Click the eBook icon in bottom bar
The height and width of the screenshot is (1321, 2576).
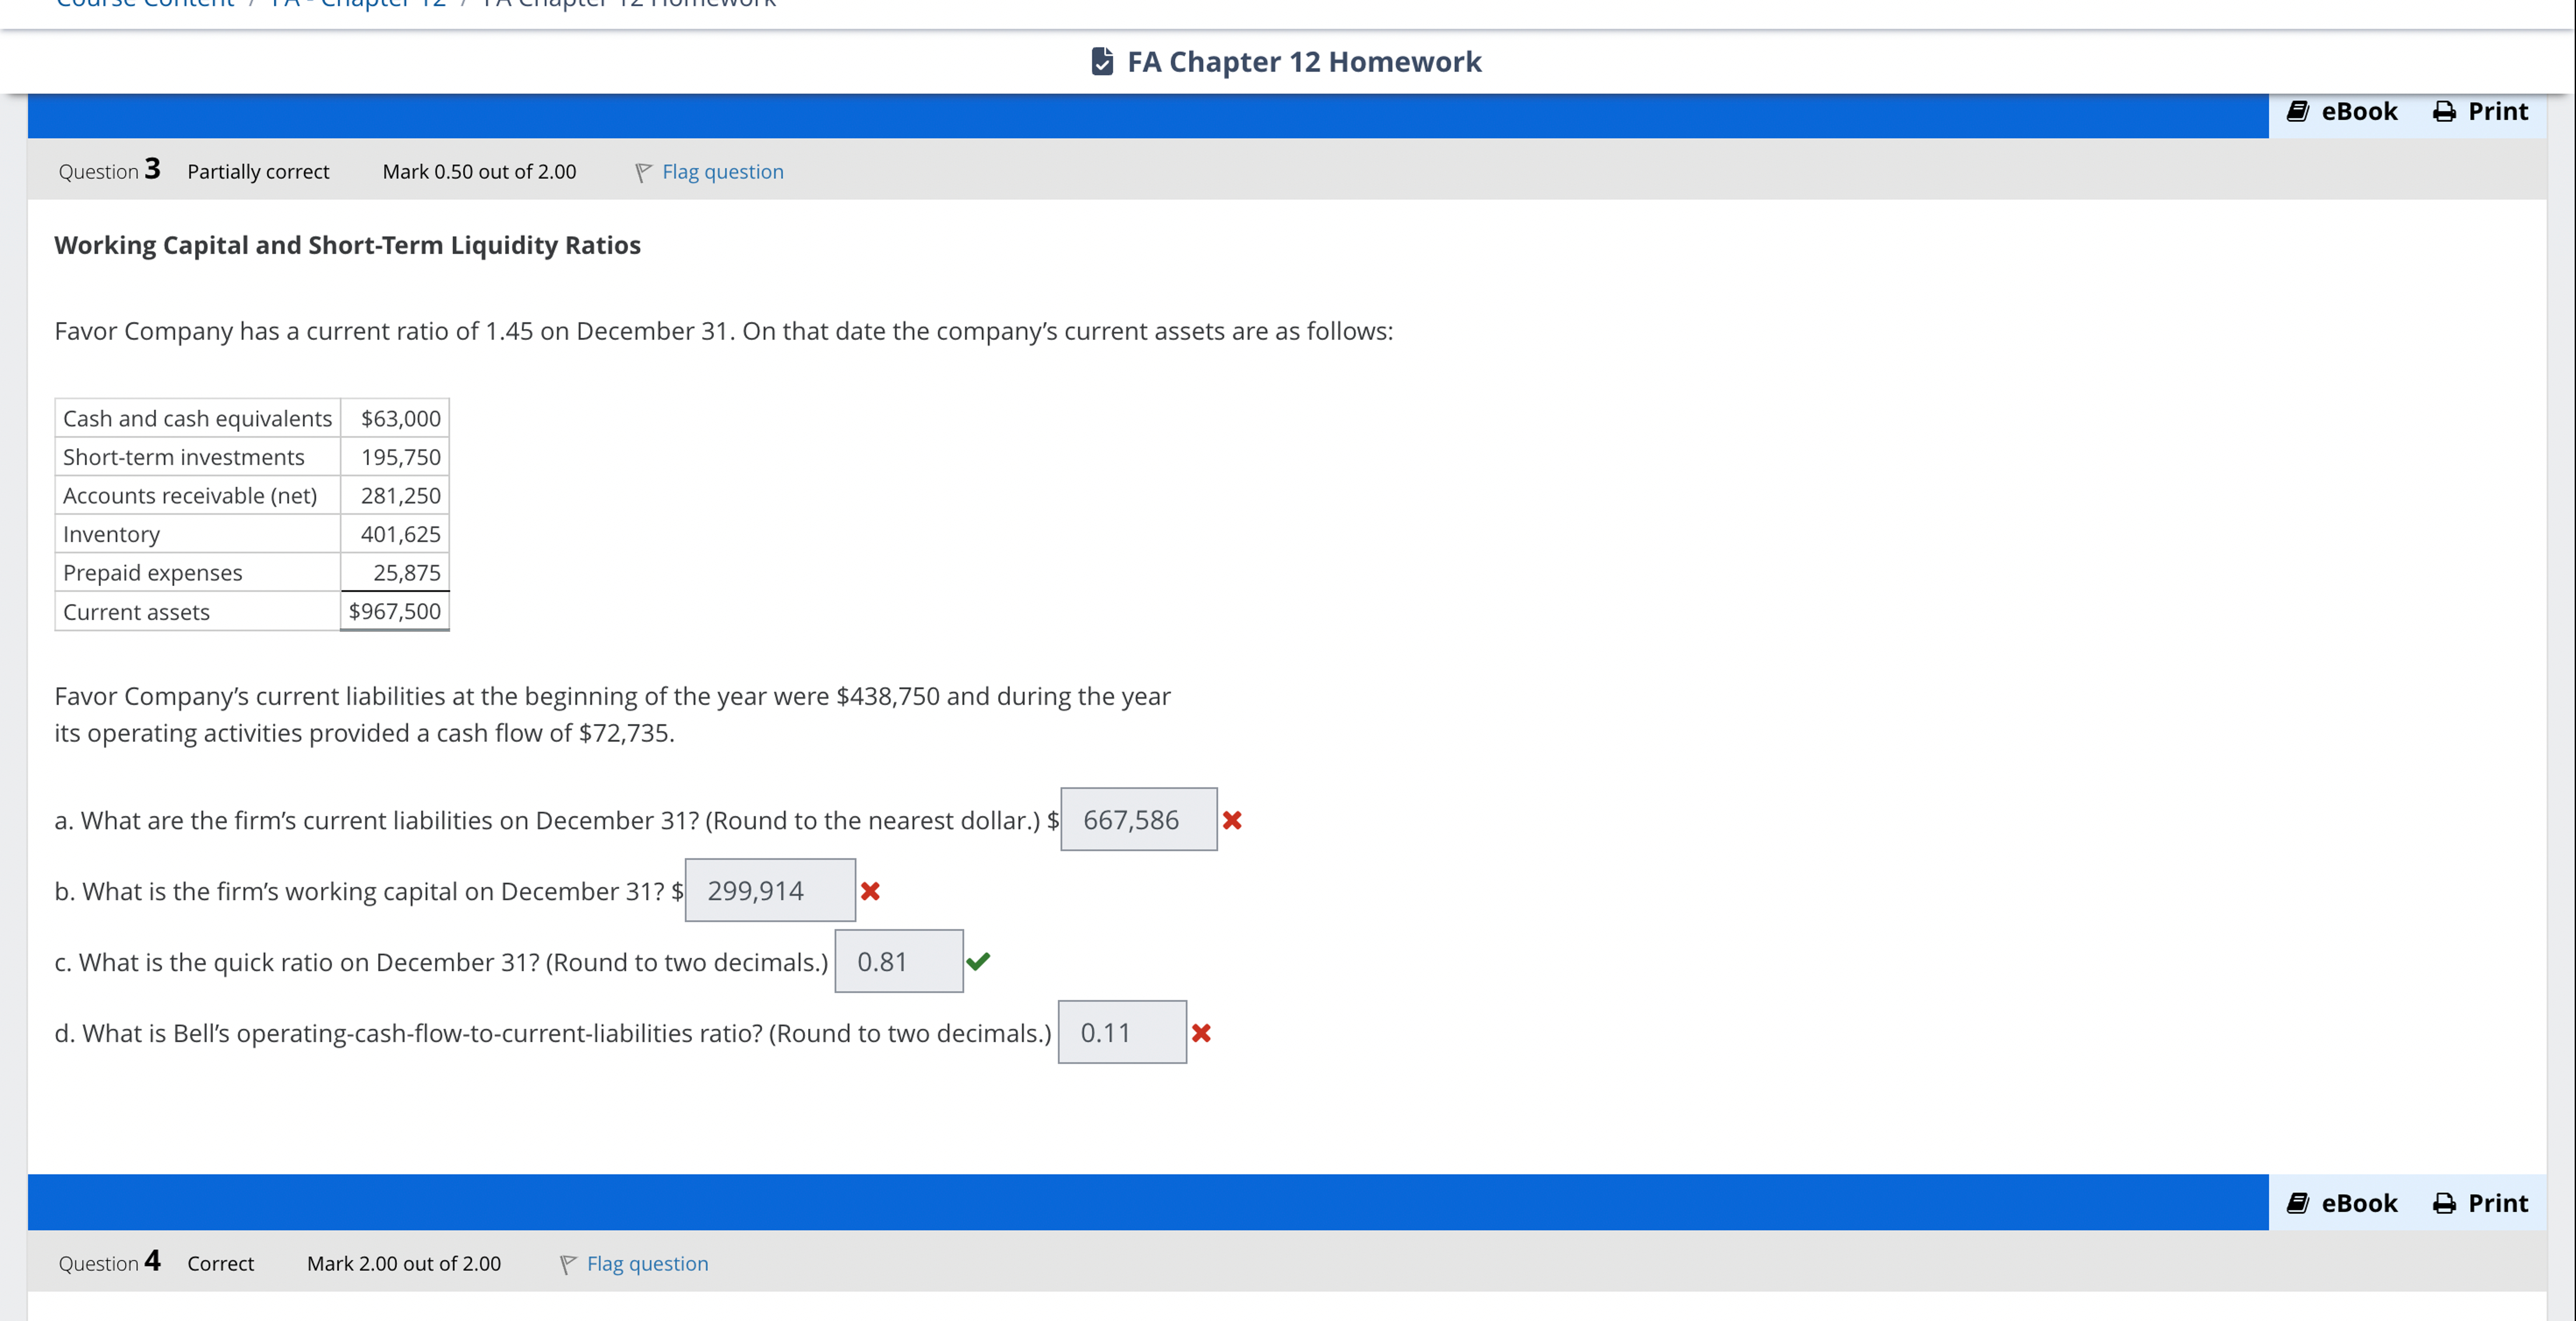[2297, 1203]
